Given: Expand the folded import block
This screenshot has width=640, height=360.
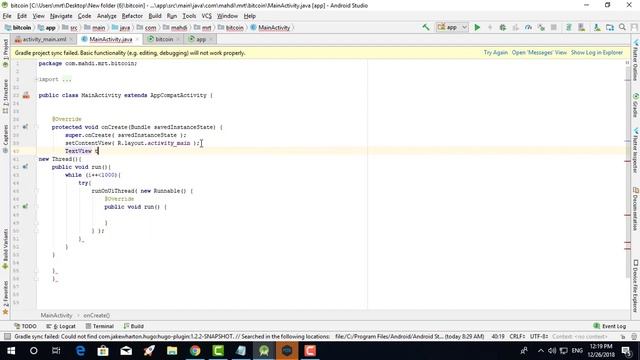Looking at the screenshot, I should [36, 79].
